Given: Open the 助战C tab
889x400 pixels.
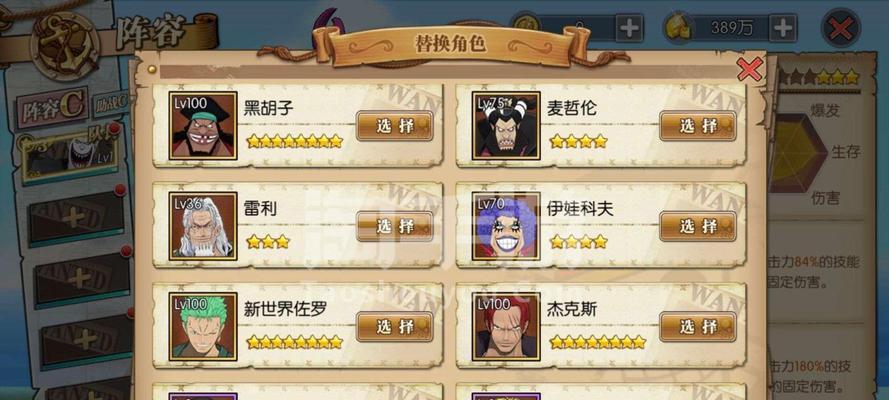Looking at the screenshot, I should 112,104.
